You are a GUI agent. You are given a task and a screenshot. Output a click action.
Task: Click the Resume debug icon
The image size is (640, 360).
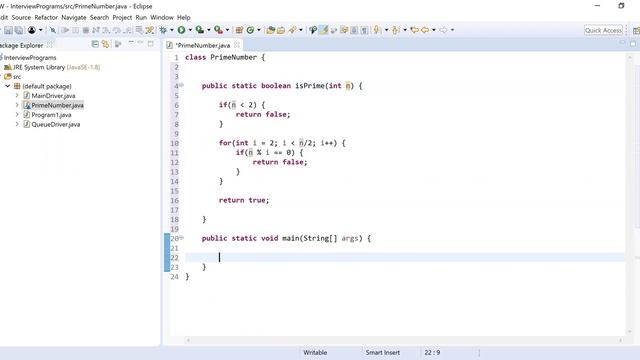point(65,30)
